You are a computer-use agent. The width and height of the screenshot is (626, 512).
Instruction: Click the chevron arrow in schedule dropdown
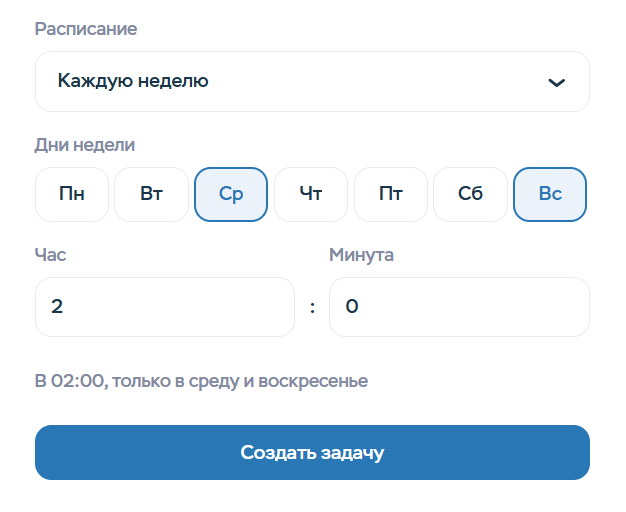click(x=557, y=82)
